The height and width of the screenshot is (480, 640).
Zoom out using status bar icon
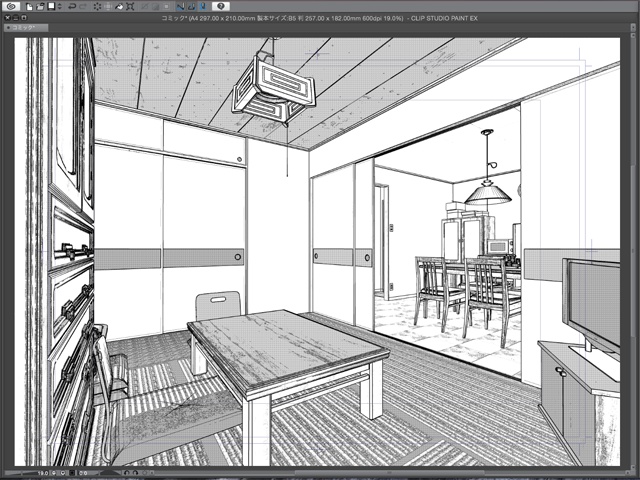point(53,473)
